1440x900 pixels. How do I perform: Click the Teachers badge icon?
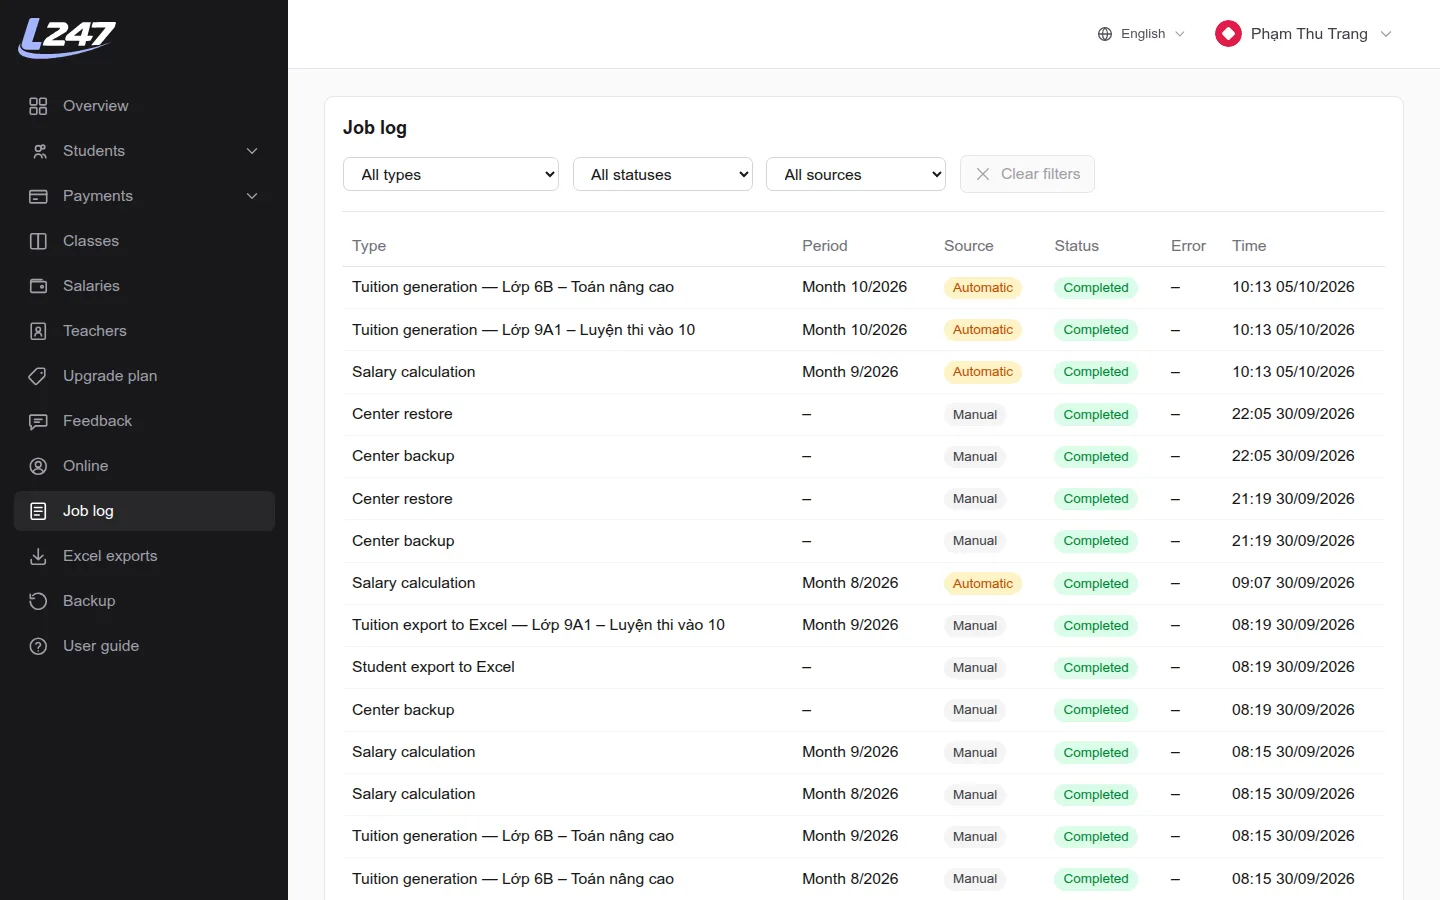(38, 331)
